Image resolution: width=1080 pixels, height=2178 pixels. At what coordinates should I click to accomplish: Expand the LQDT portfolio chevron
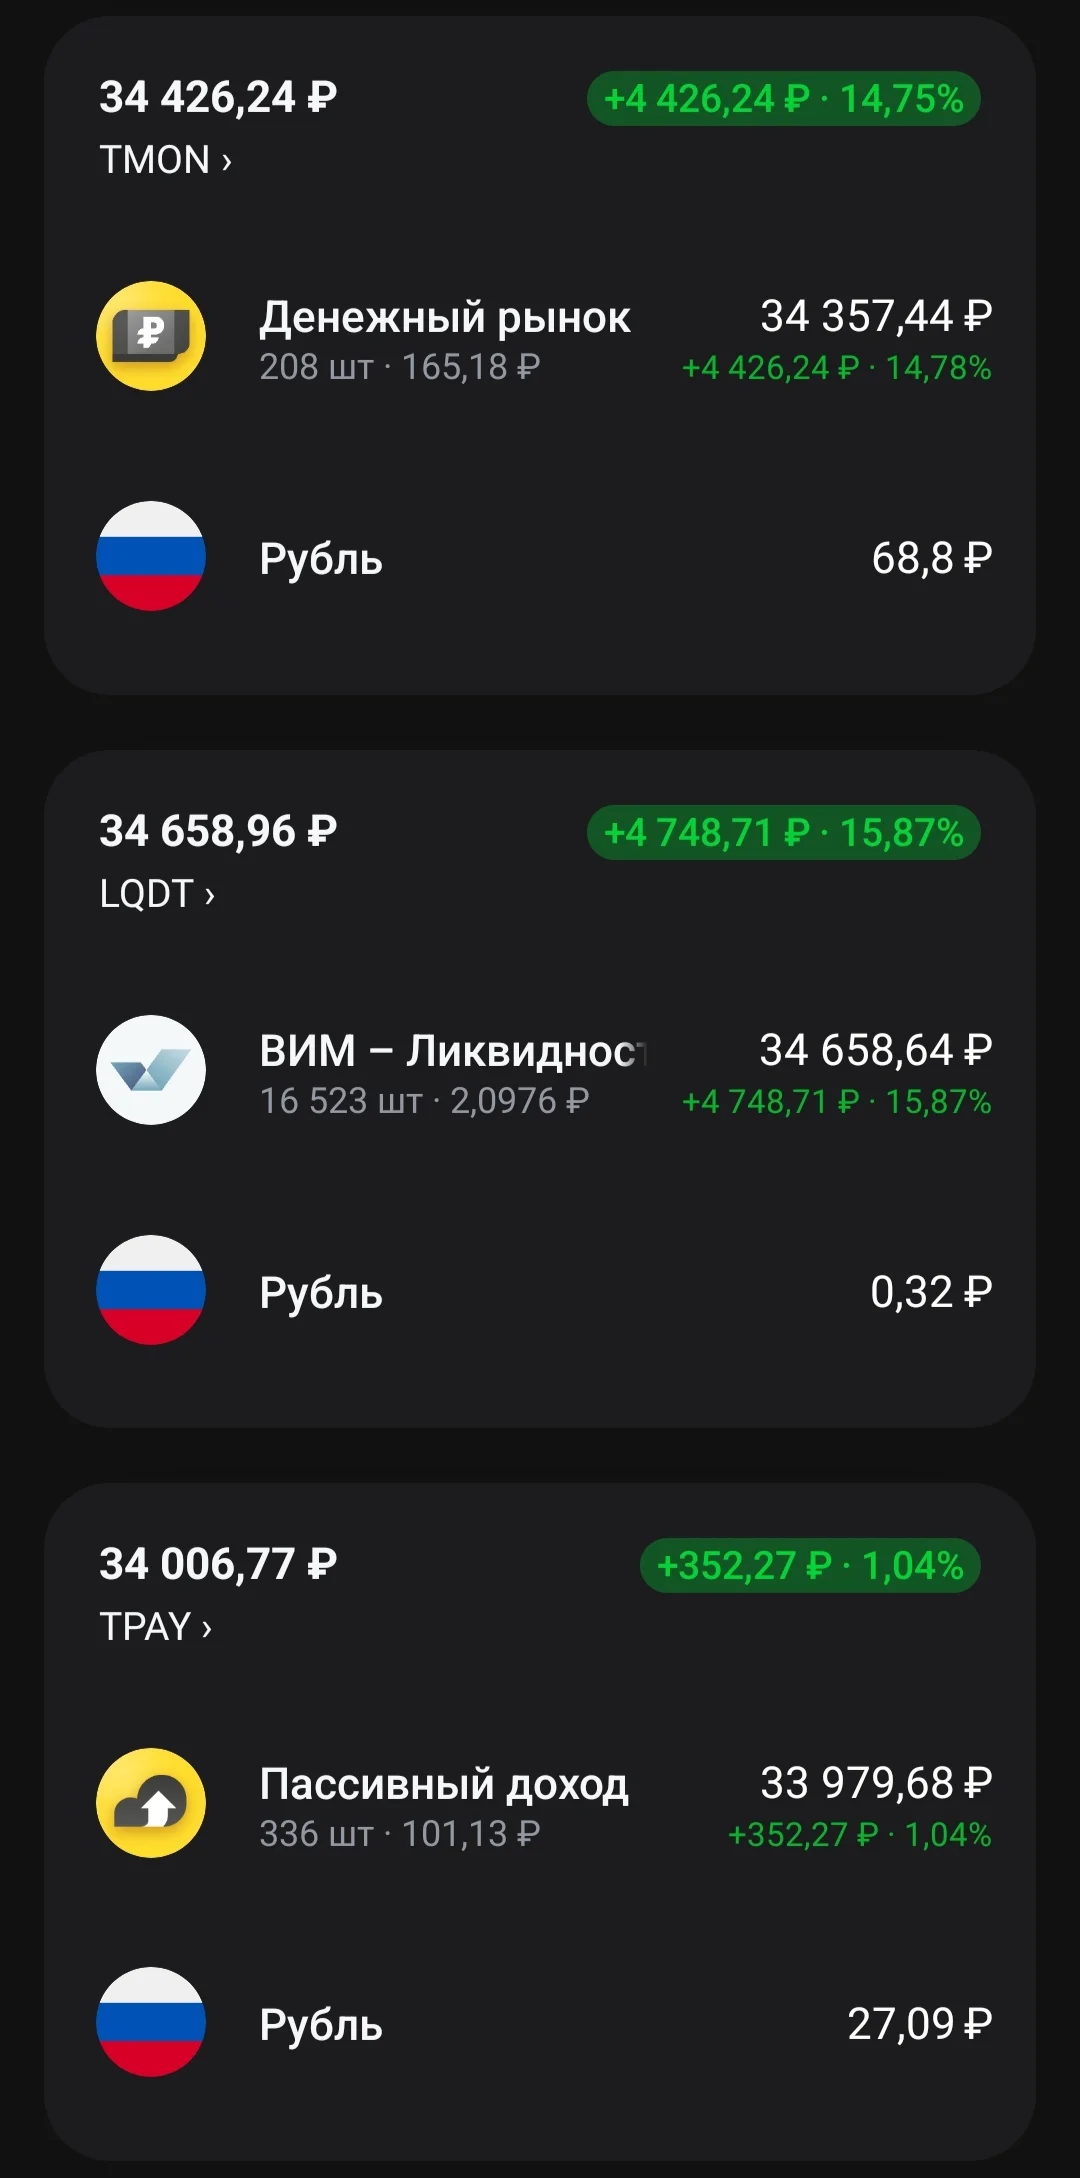pos(210,895)
